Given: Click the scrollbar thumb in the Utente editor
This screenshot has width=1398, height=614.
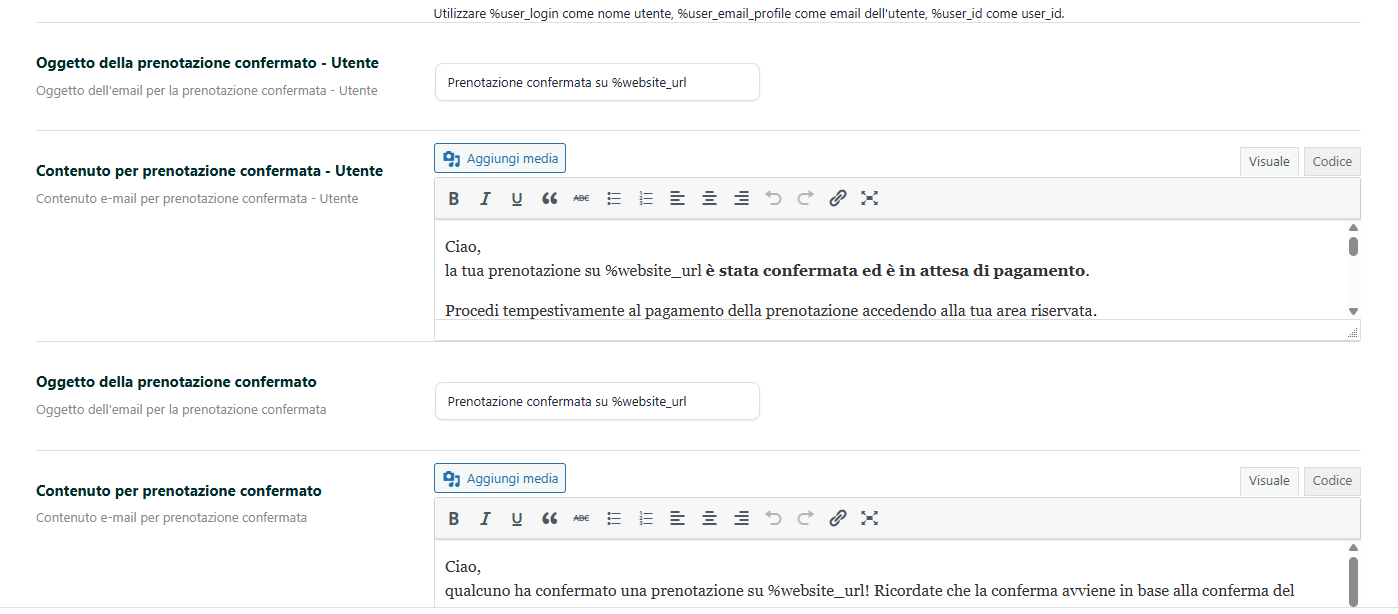Looking at the screenshot, I should point(1353,246).
